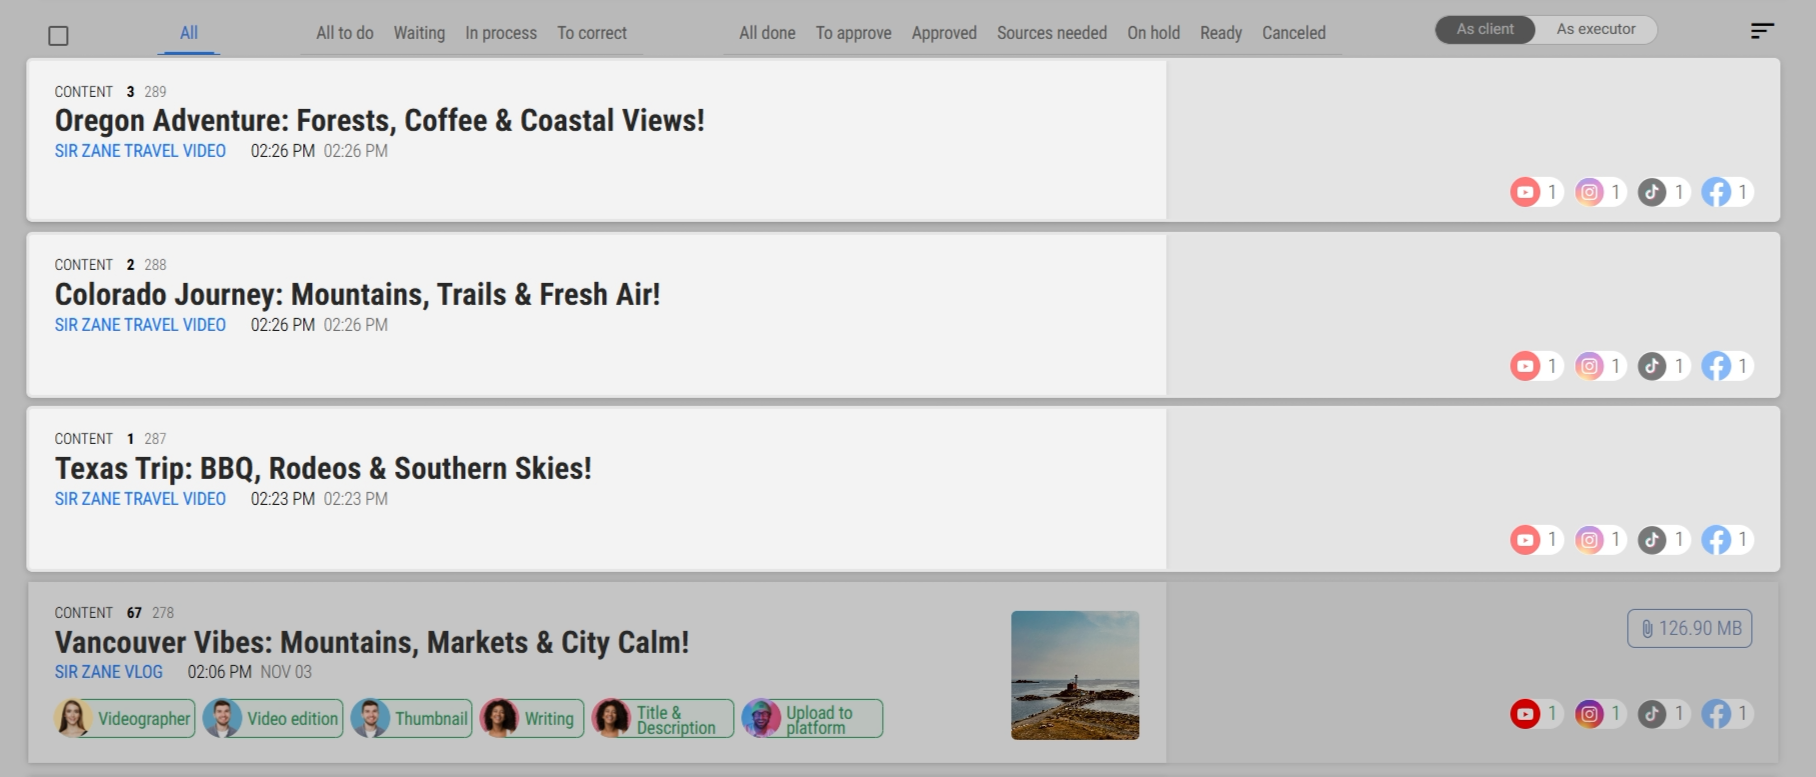The width and height of the screenshot is (1816, 777).
Task: Tick the select-all checkbox
Action: [59, 36]
